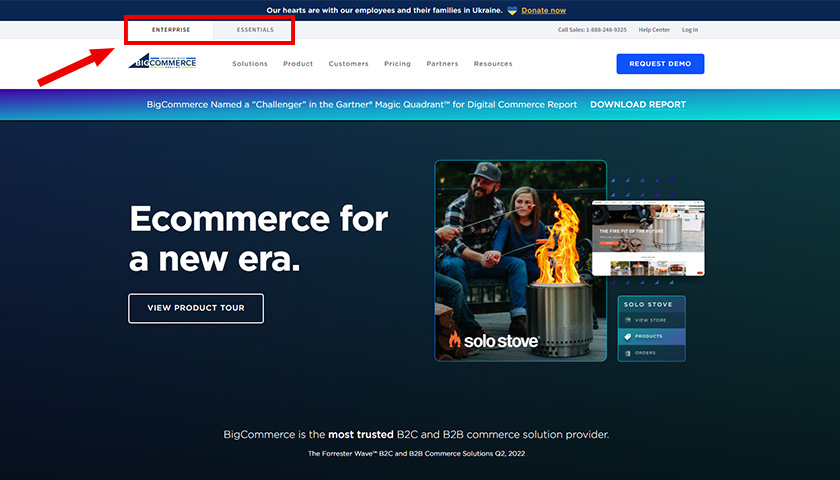Click the Request Demo button
Viewport: 840px width, 480px height.
point(660,64)
